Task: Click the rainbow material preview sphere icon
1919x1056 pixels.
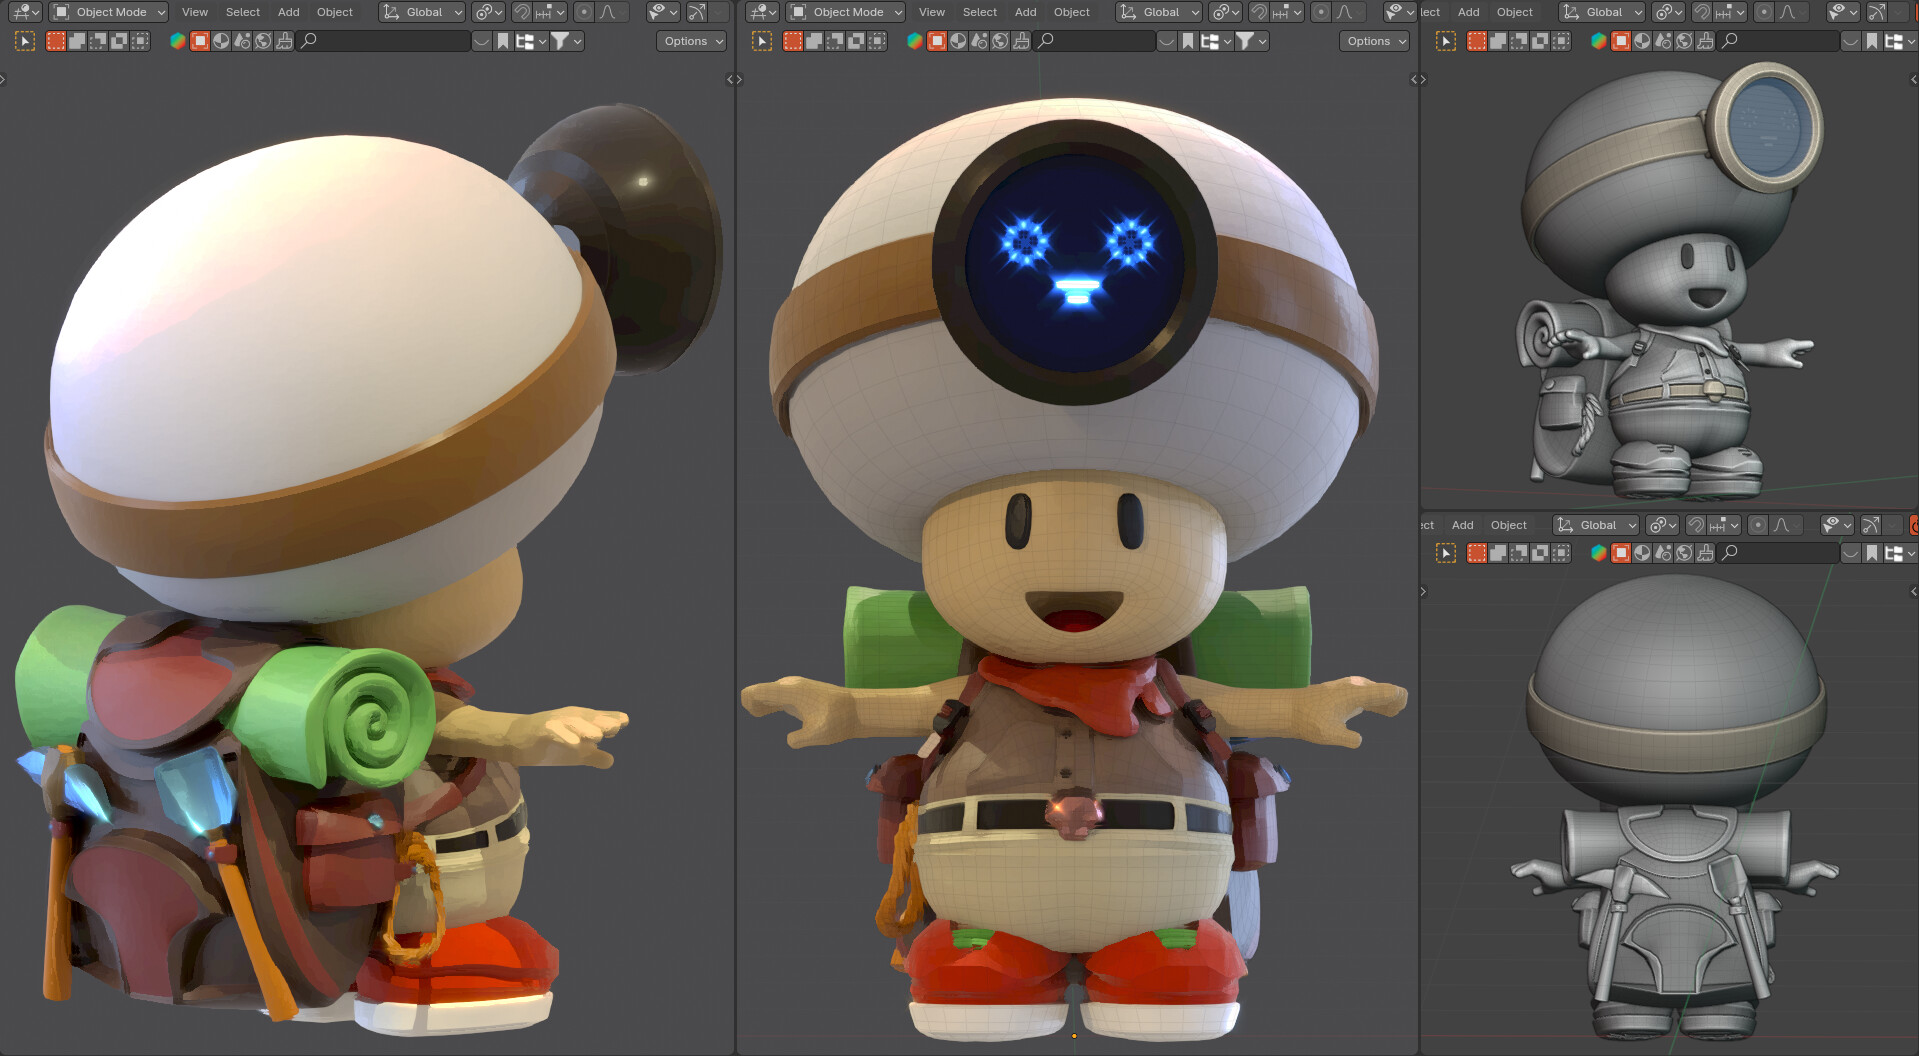Action: (x=178, y=41)
